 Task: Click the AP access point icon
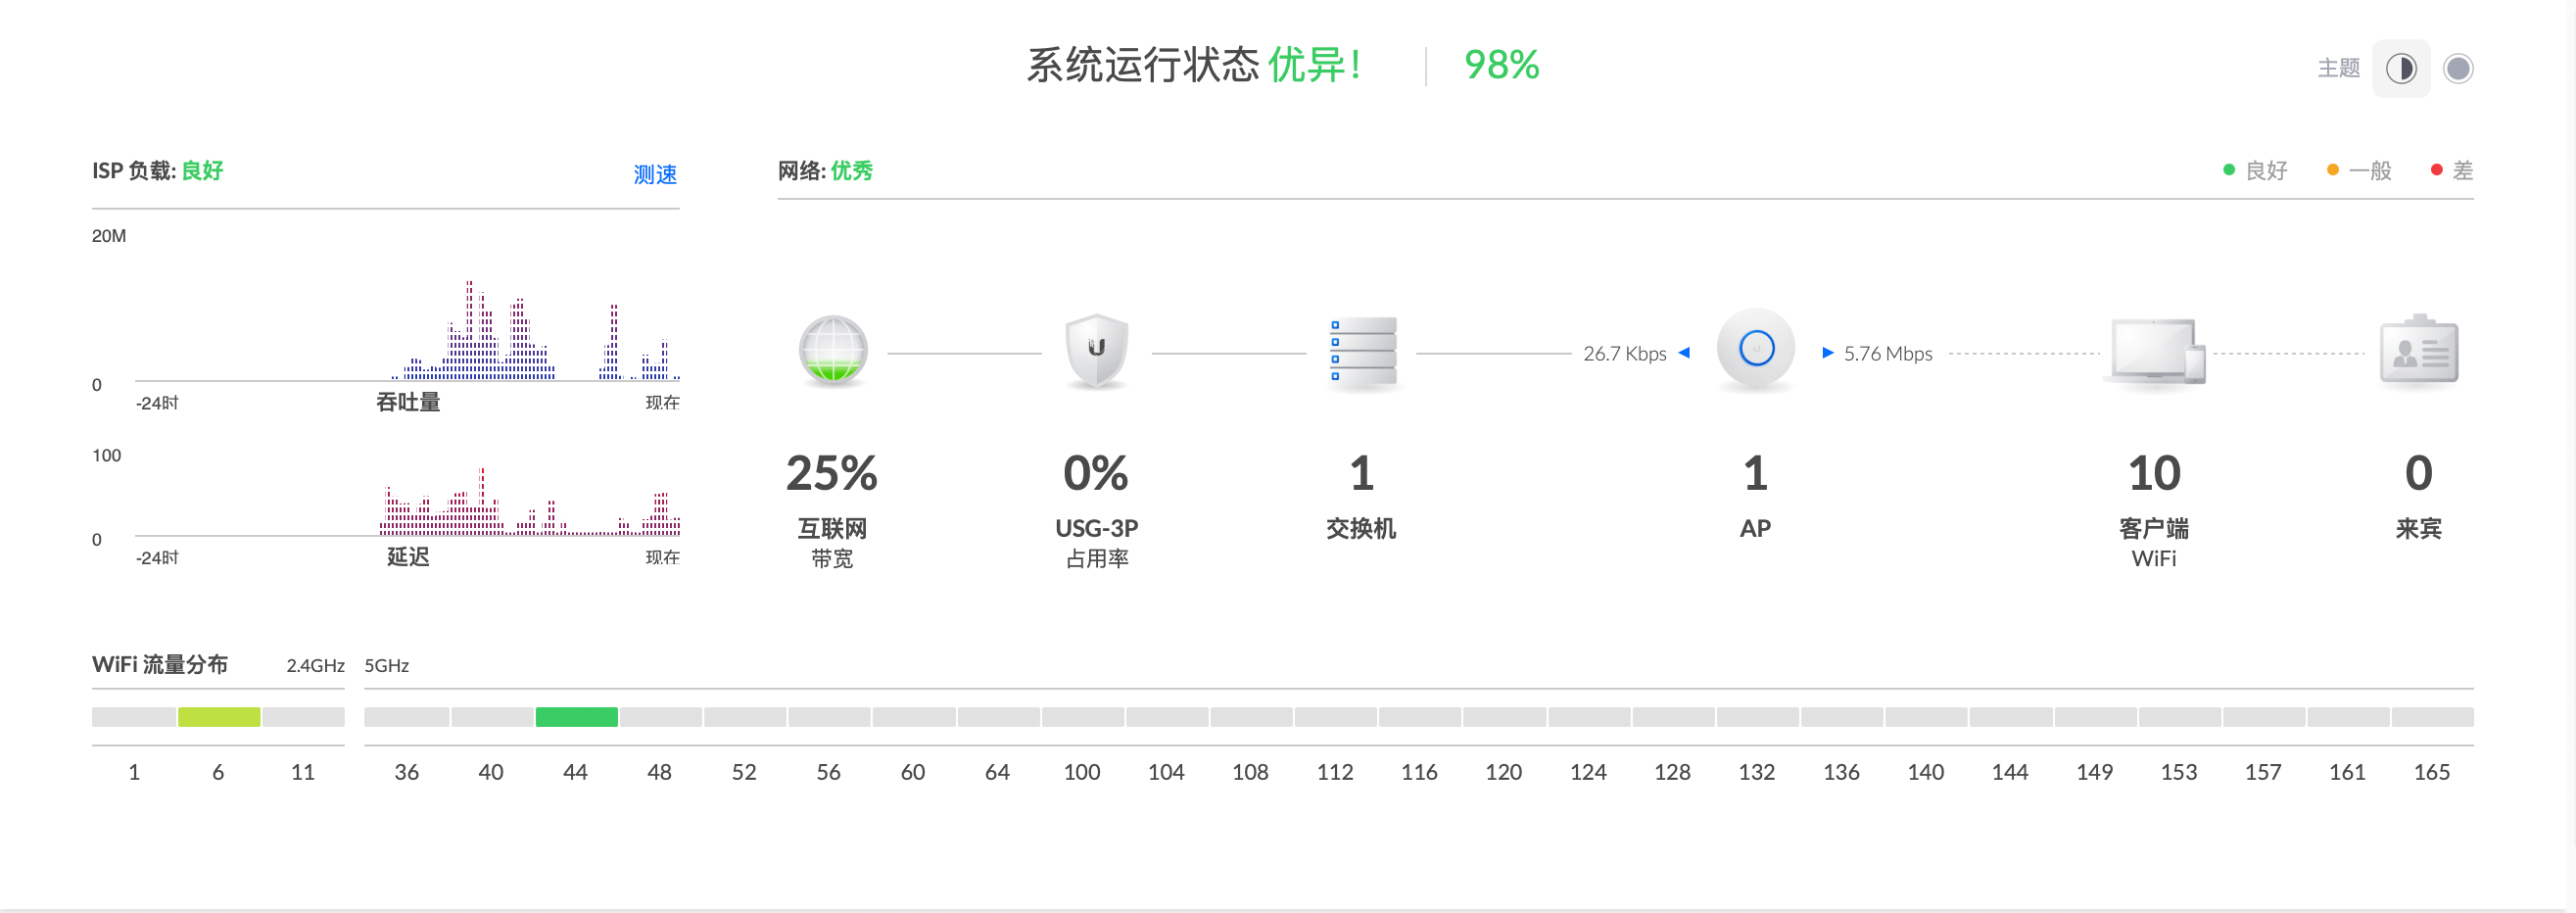tap(1755, 349)
